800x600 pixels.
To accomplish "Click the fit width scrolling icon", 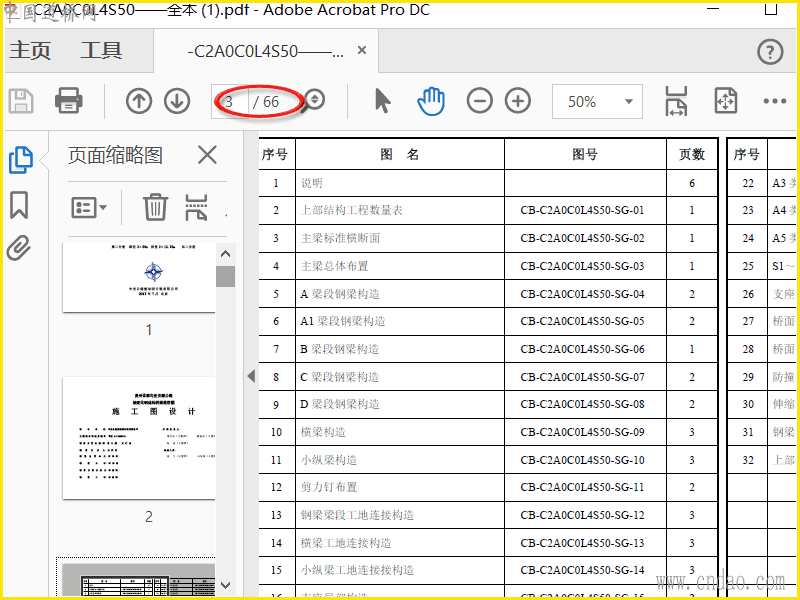I will click(676, 101).
